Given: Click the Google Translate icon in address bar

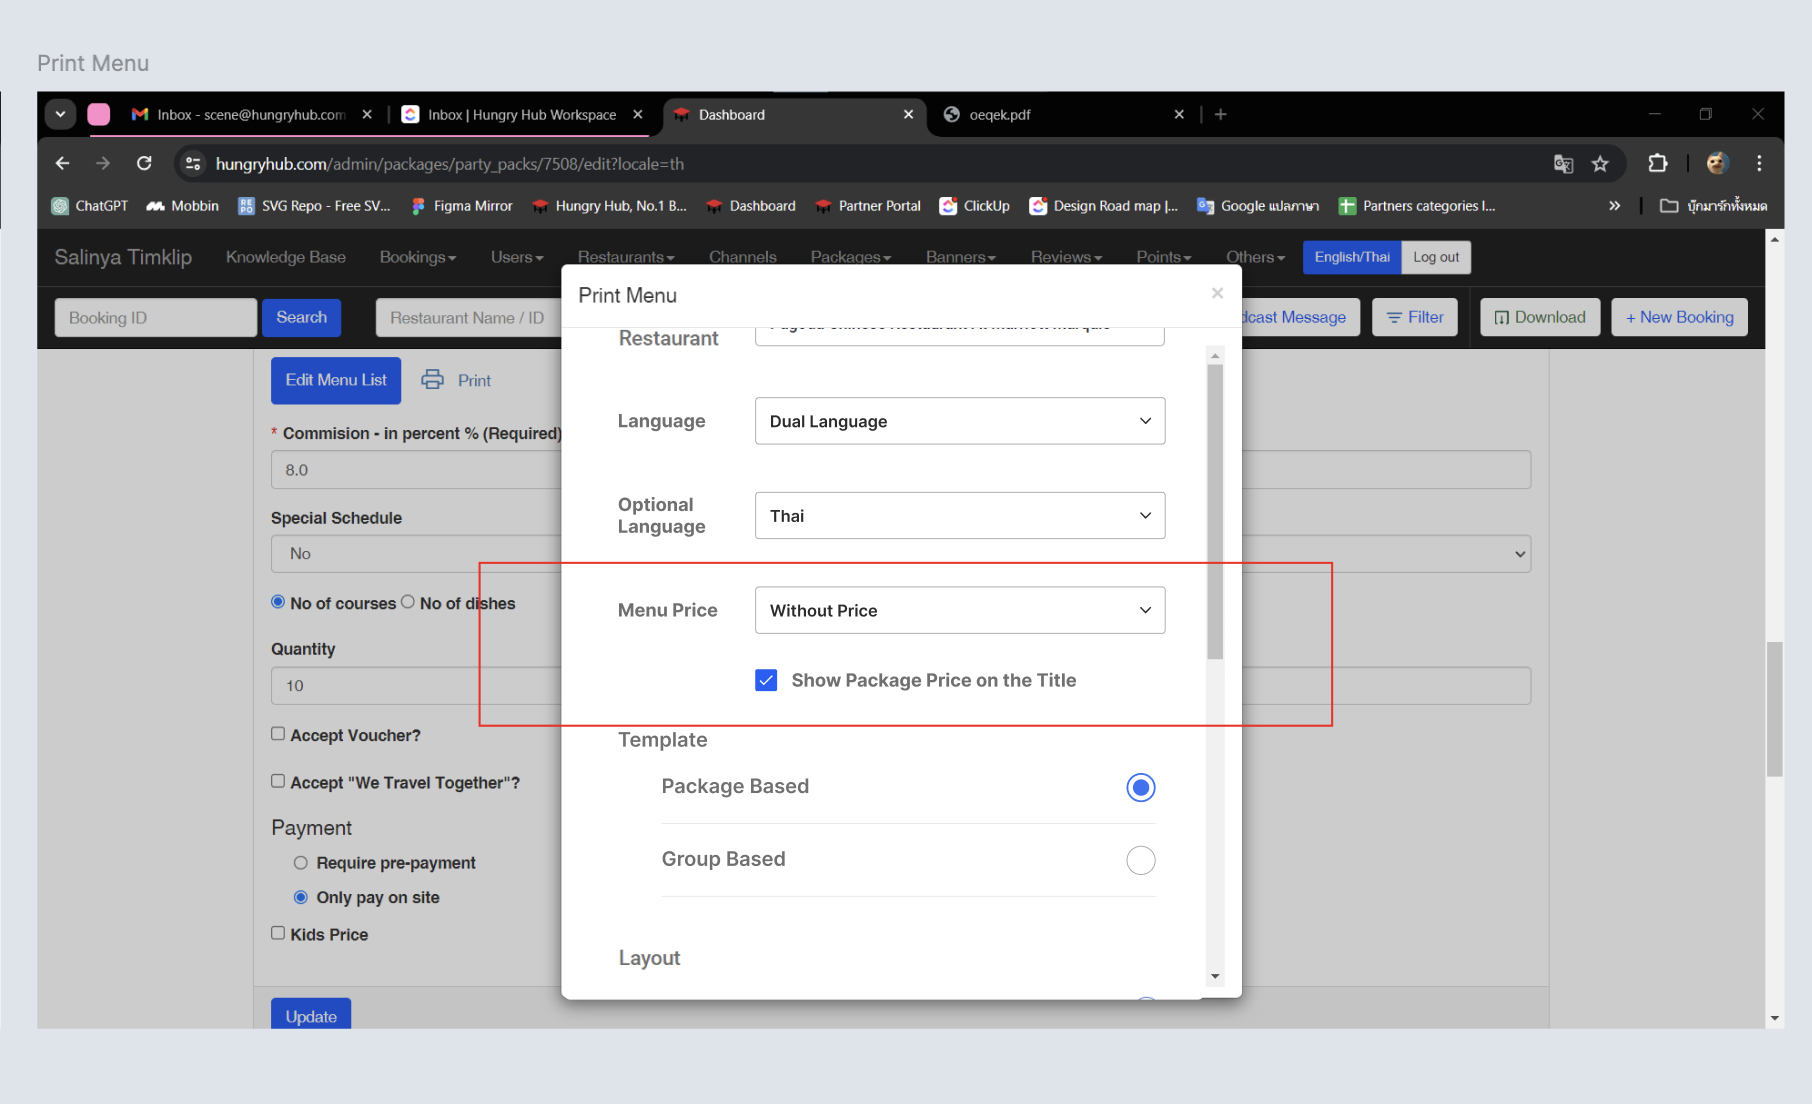Looking at the screenshot, I should pos(1563,164).
